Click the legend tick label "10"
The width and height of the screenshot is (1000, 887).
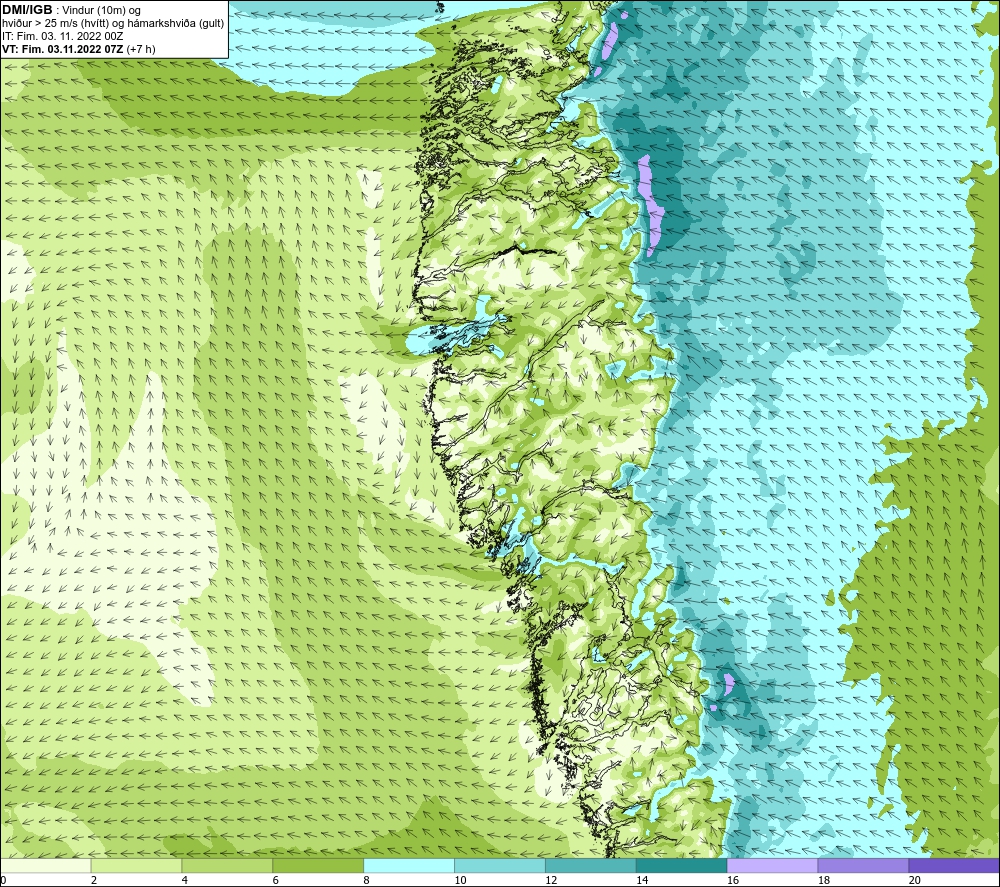460,880
